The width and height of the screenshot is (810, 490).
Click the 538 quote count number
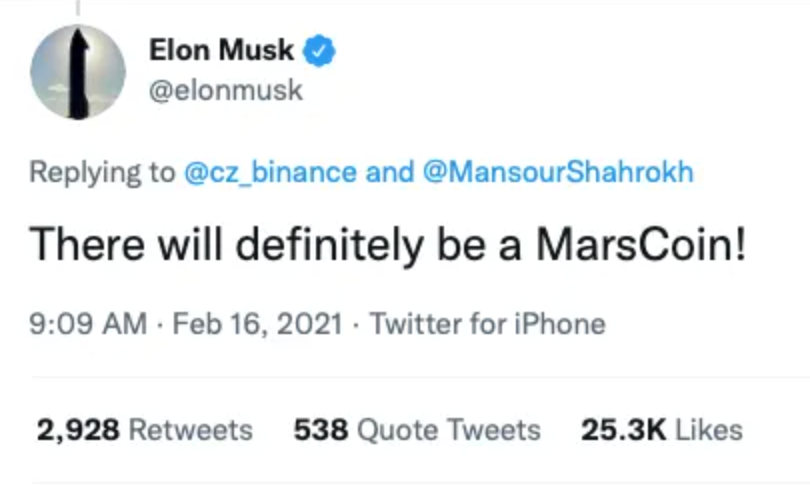(320, 430)
